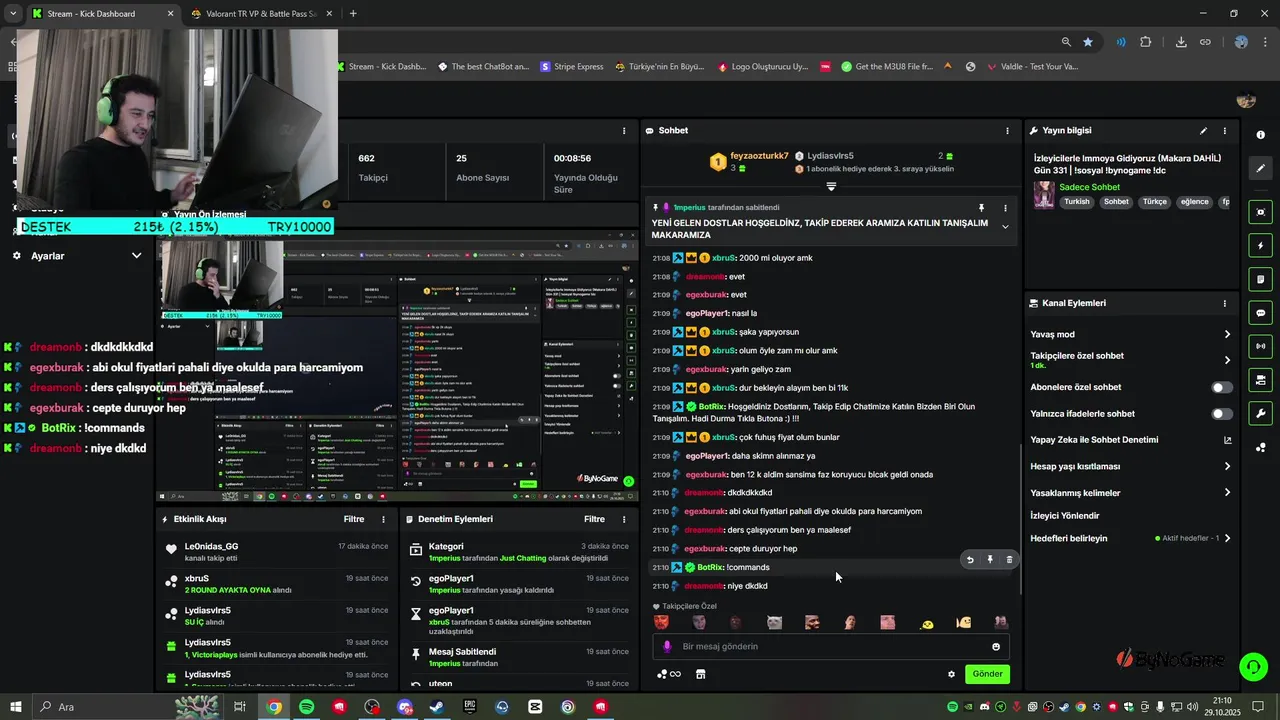
Task: Expand Hesap yaşı kısıtlaması option
Action: click(x=1227, y=466)
